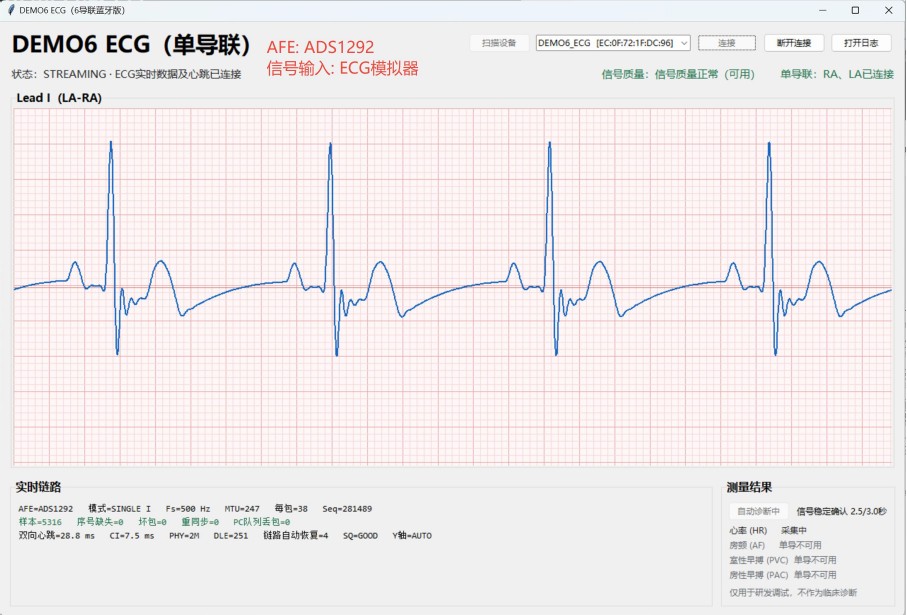Click the SQ=GOOD value
Viewport: 907px width, 615px height.
coord(360,536)
